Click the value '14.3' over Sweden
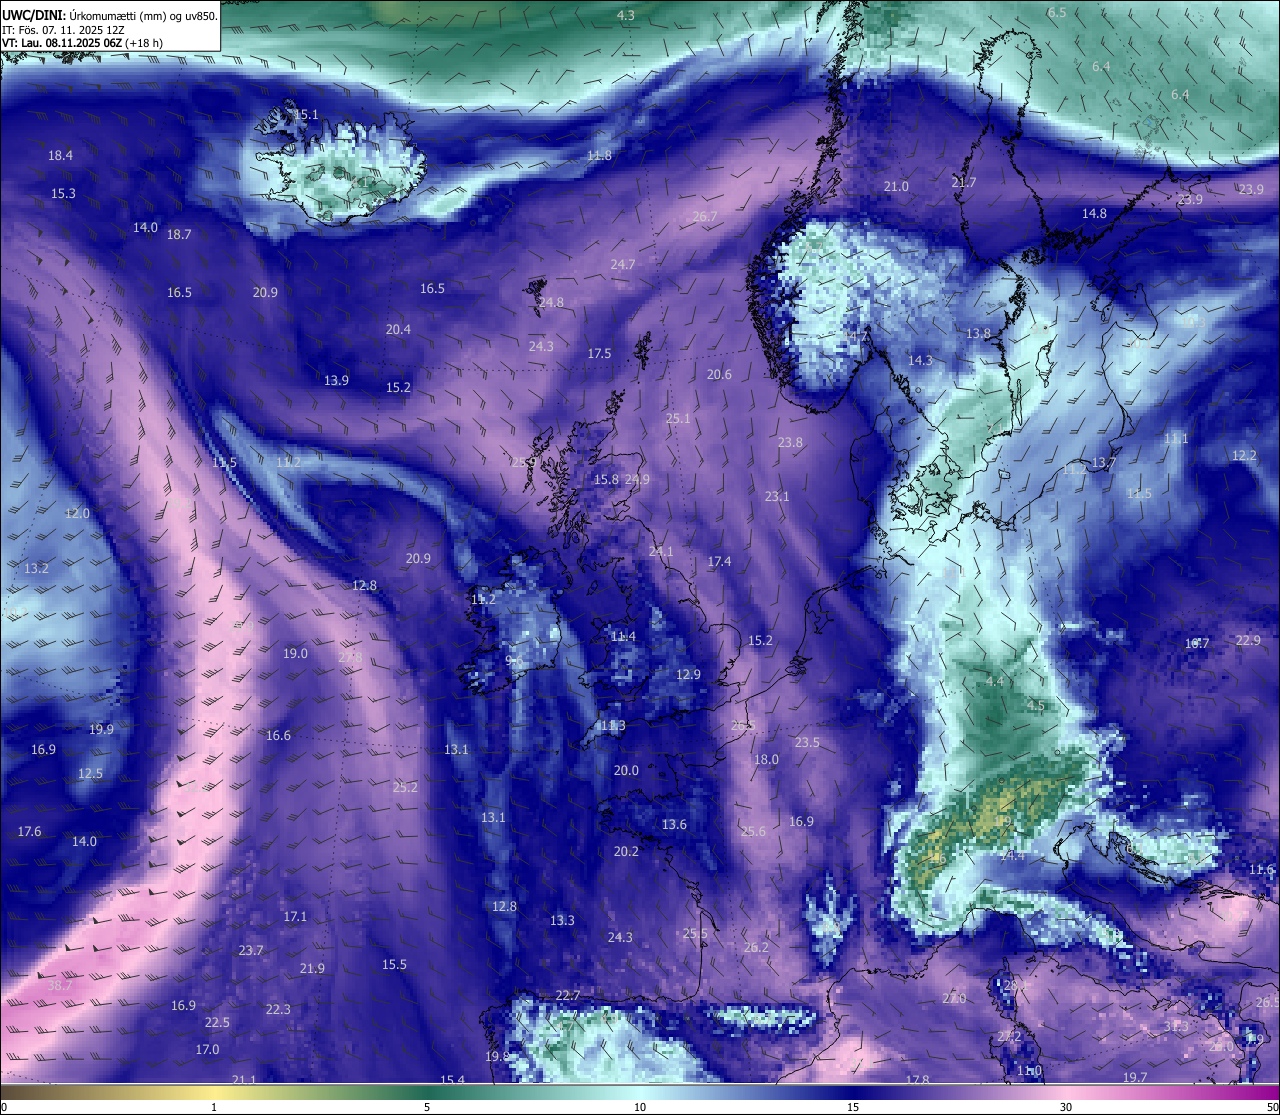The image size is (1280, 1115). point(920,360)
